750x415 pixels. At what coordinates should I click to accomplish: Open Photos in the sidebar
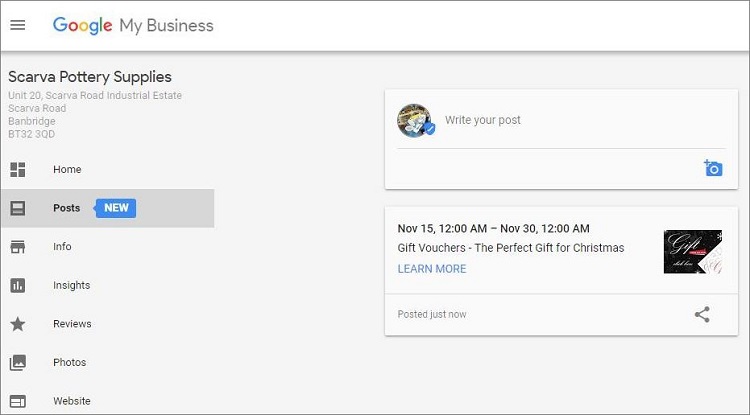click(x=107, y=362)
